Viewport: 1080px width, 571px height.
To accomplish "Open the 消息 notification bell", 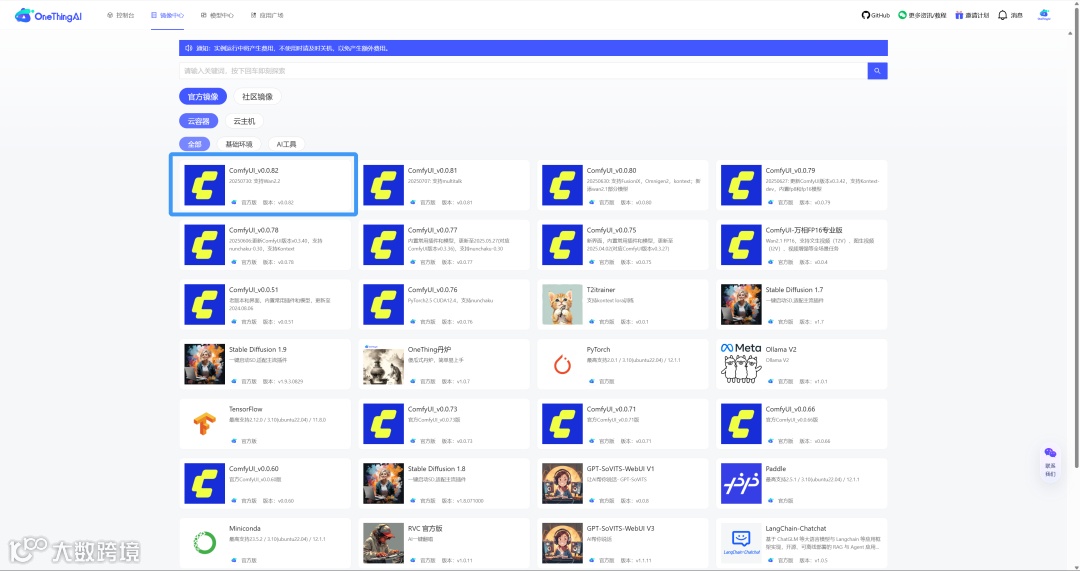I will (1010, 15).
